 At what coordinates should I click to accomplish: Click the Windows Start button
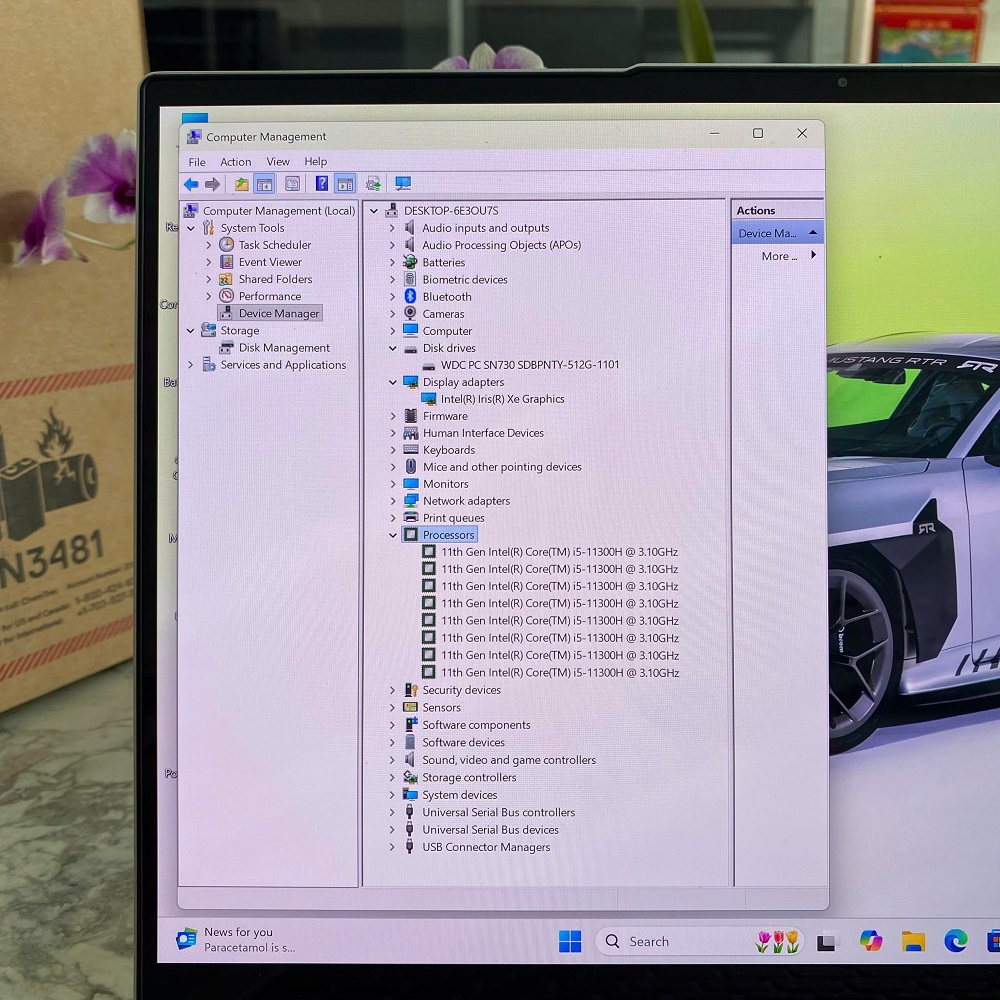570,941
